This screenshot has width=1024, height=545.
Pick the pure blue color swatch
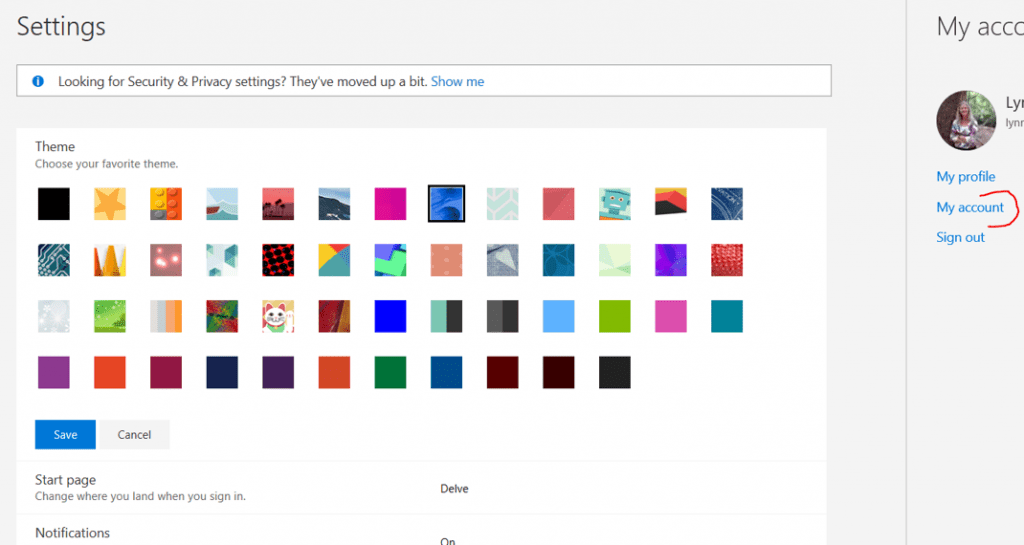(x=391, y=316)
